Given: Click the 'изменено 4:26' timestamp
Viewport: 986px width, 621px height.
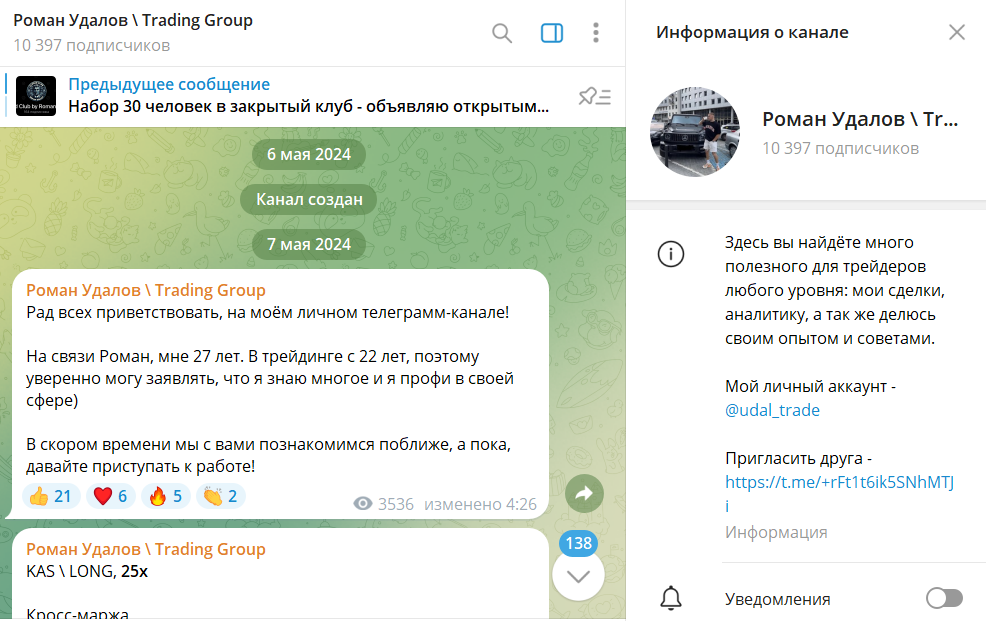Looking at the screenshot, I should [480, 504].
